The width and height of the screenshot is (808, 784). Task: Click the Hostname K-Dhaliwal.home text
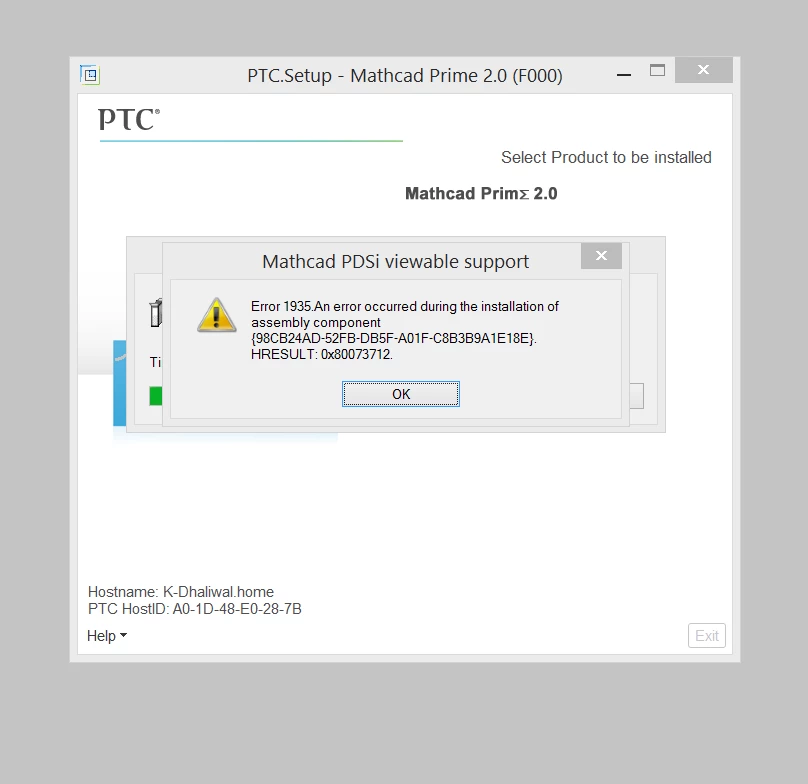click(x=181, y=592)
